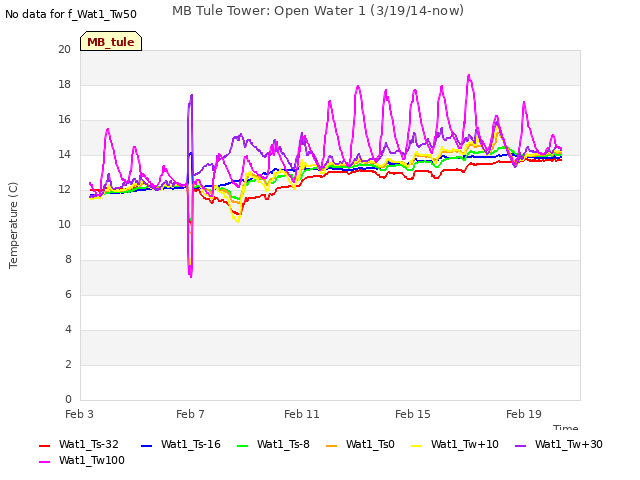Screen dimensions: 640x480
Task: Click the 2 y-axis tick label
Action: point(68,364)
